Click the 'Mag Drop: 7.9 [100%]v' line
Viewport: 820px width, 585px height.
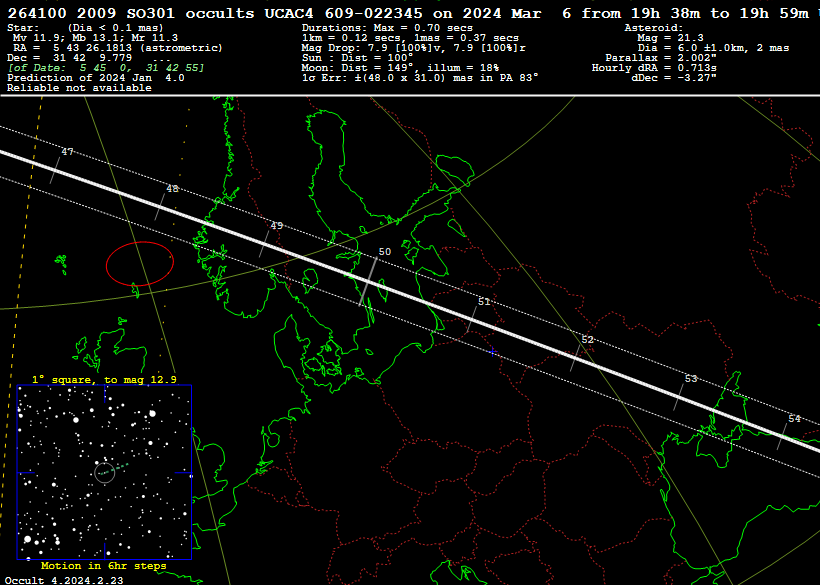point(414,48)
